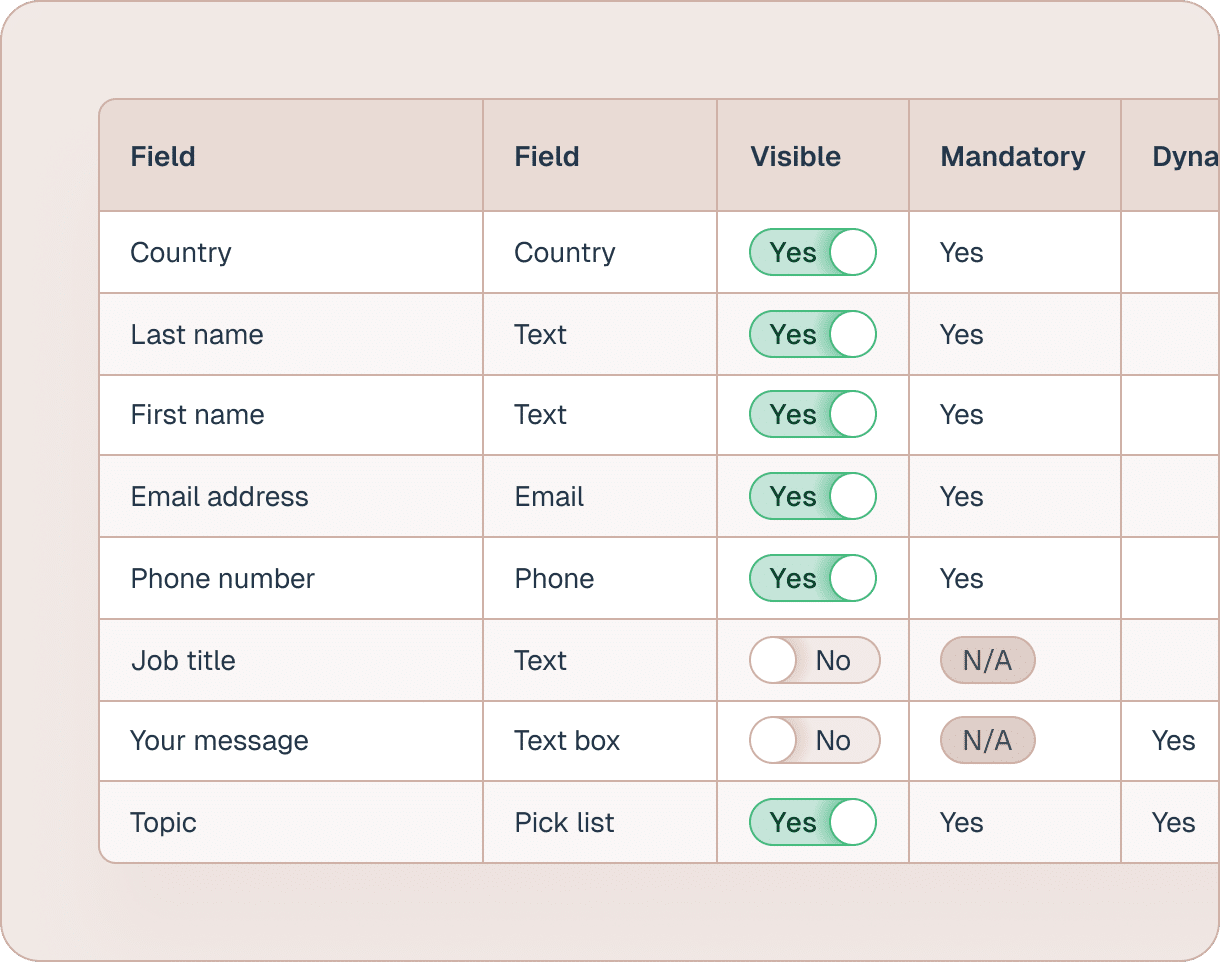Select the Pick list type cell
This screenshot has width=1220, height=962.
pos(564,823)
